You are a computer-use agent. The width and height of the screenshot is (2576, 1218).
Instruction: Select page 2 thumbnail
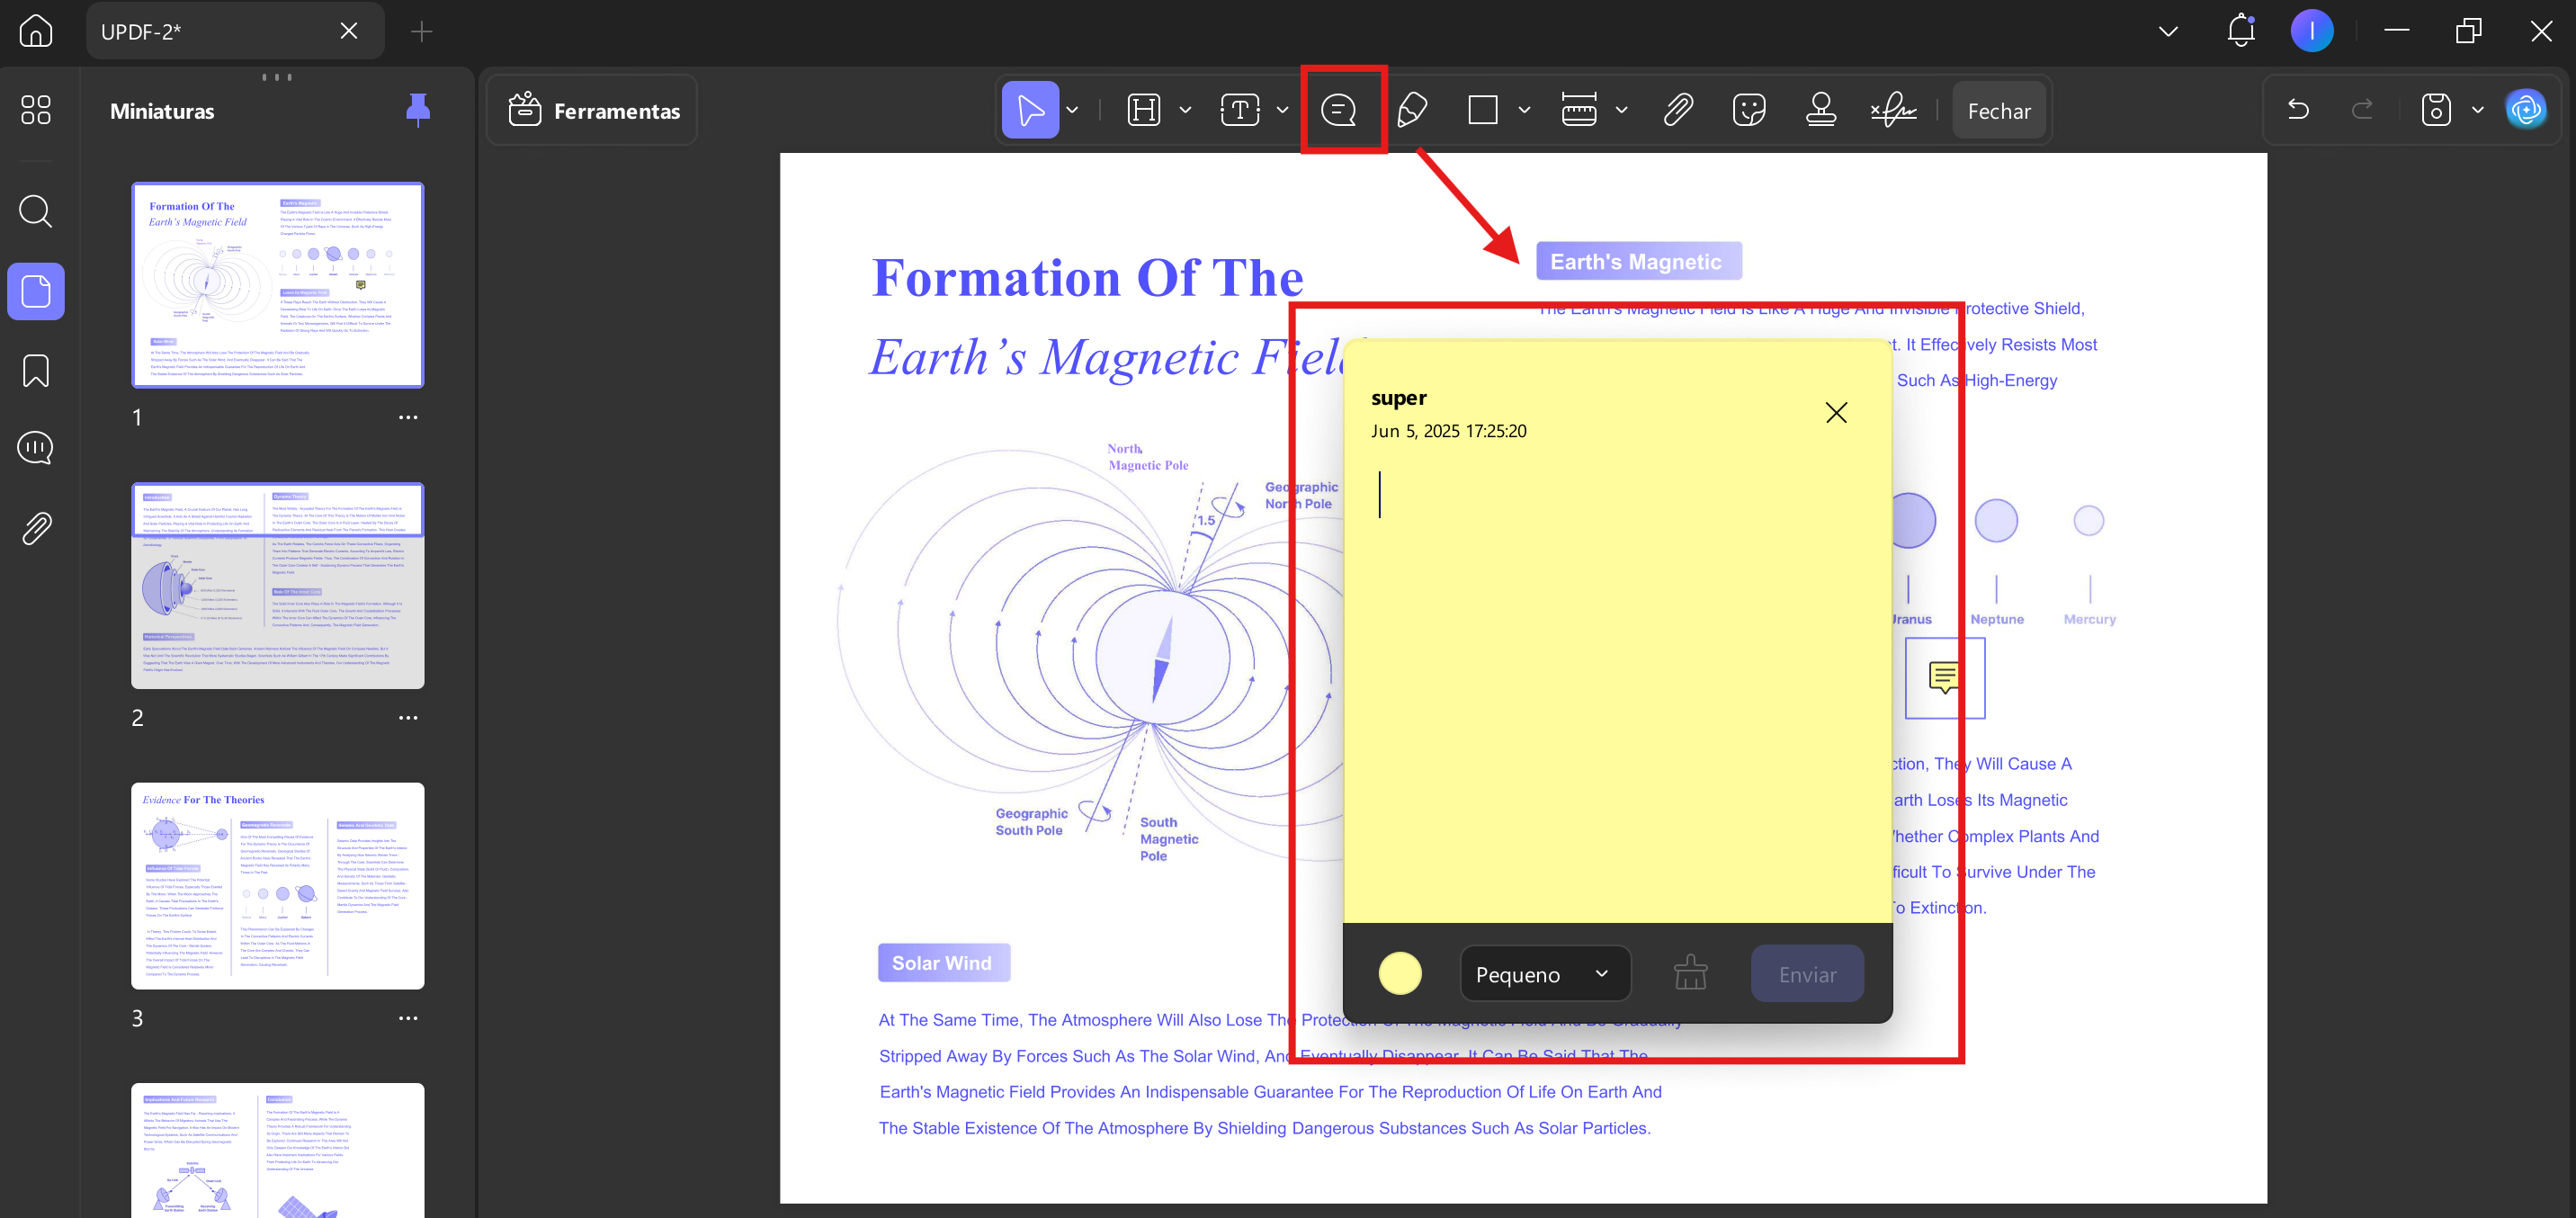(x=278, y=585)
